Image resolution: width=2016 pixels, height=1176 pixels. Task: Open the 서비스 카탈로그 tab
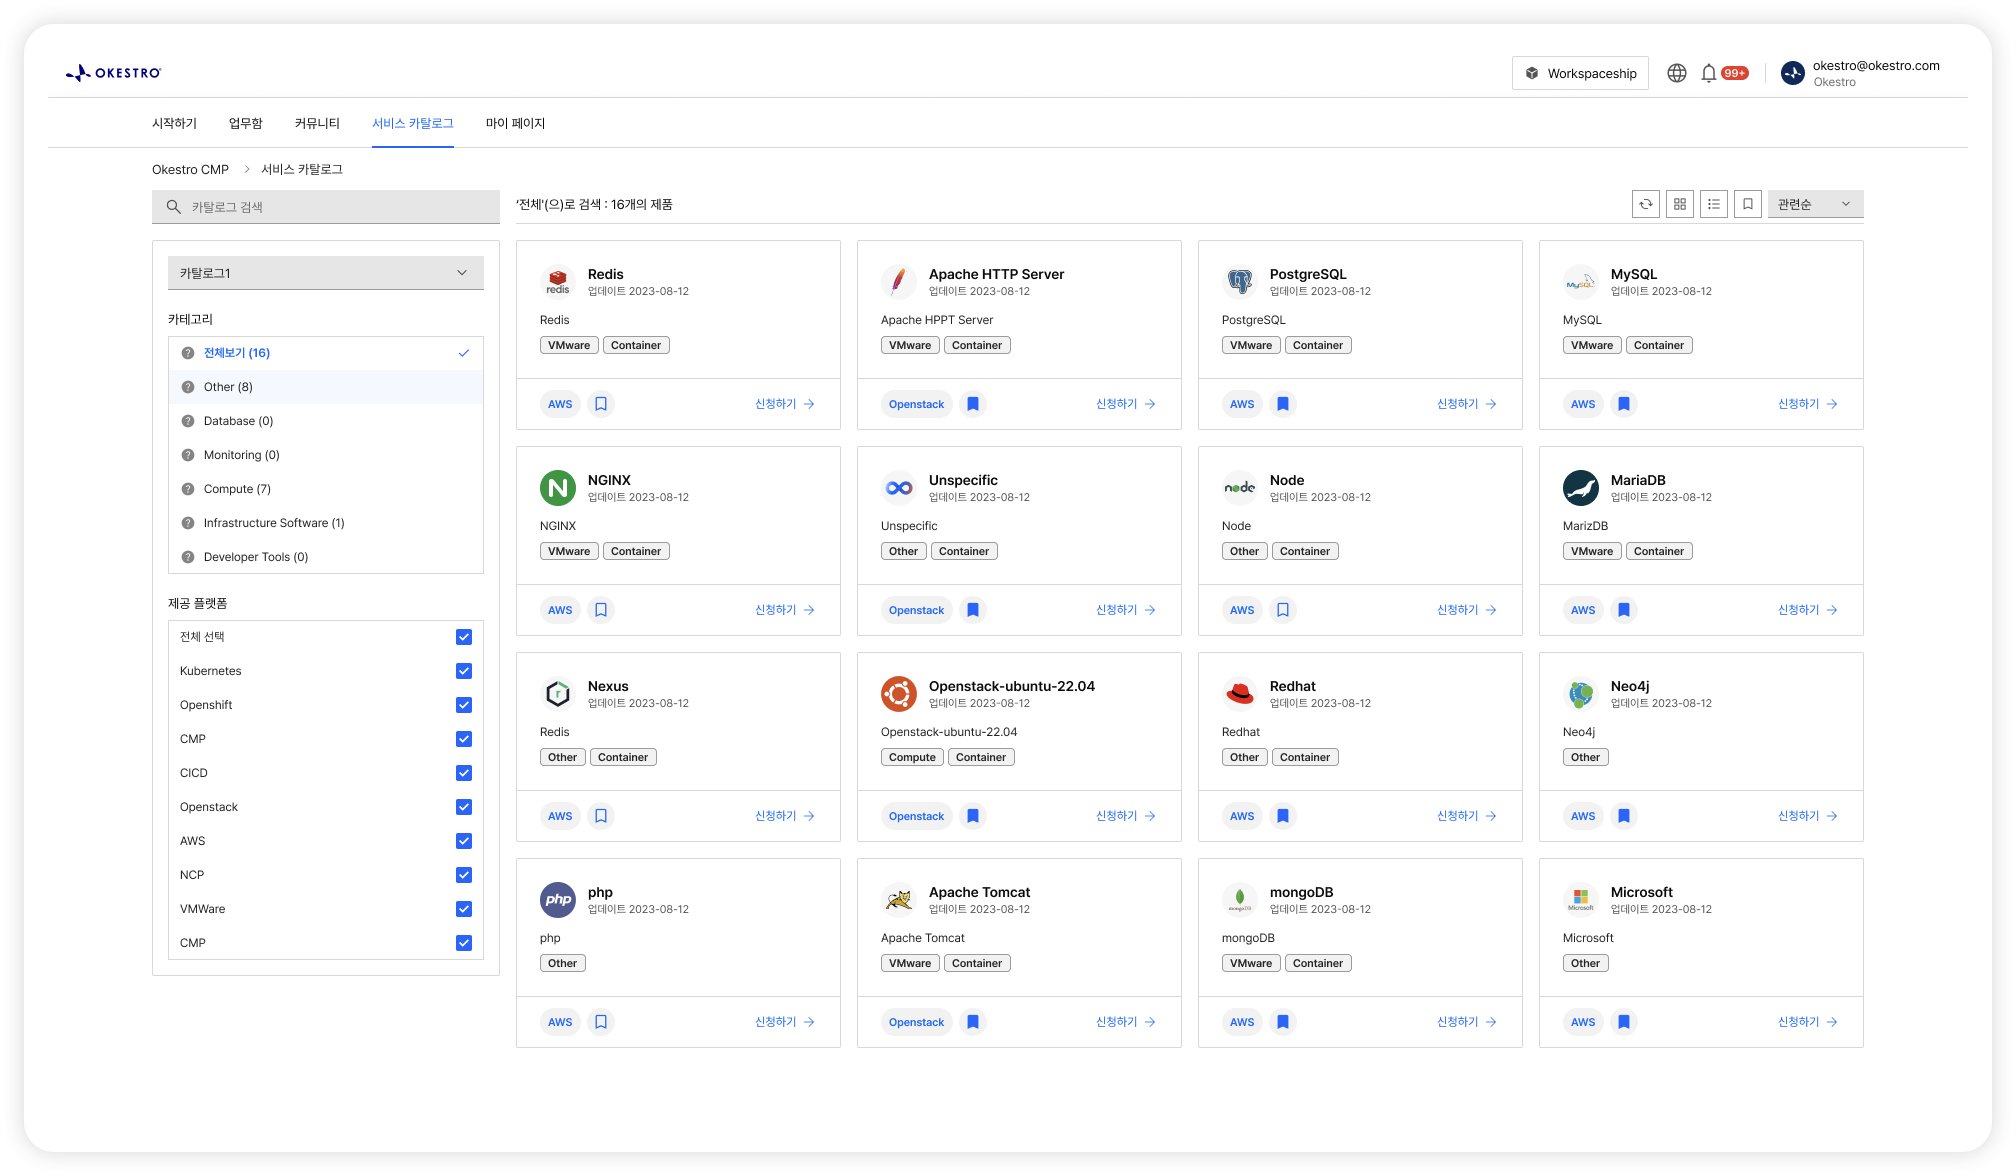click(413, 123)
